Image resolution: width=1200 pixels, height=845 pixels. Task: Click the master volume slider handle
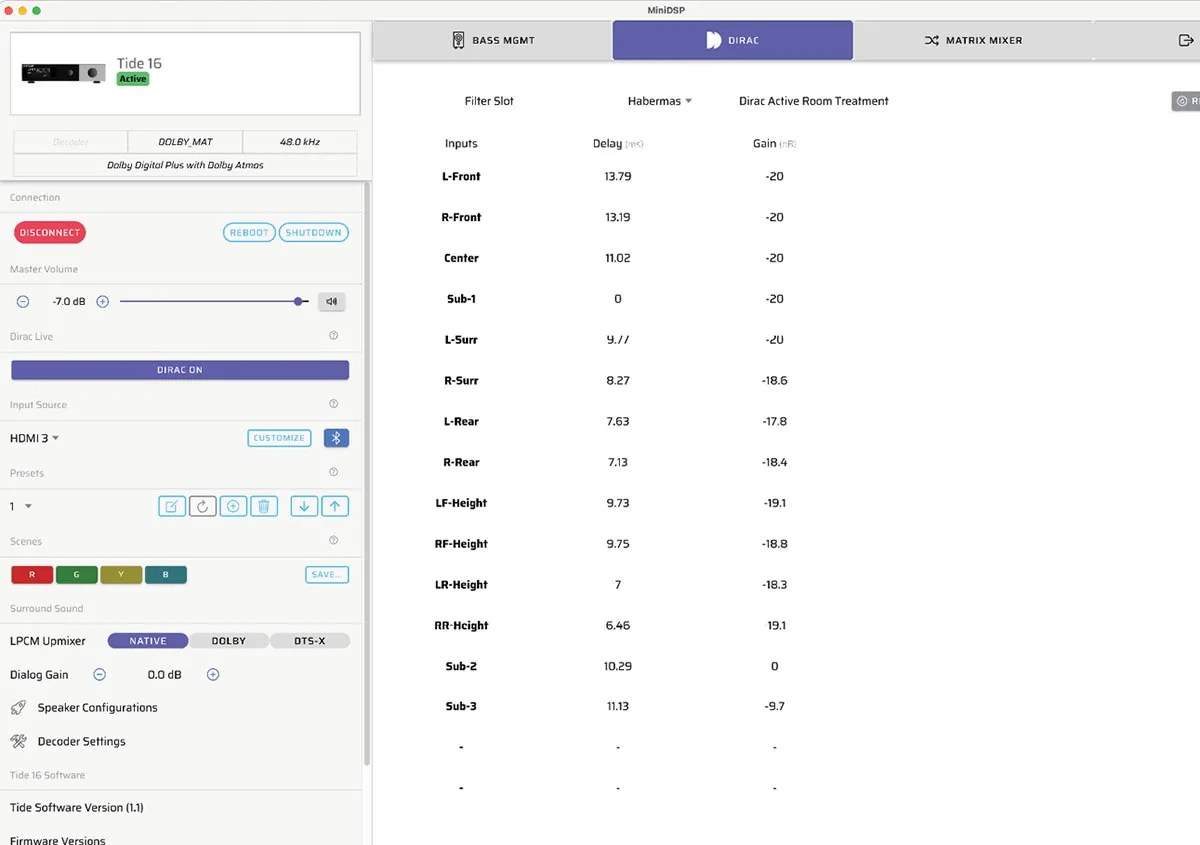click(298, 301)
